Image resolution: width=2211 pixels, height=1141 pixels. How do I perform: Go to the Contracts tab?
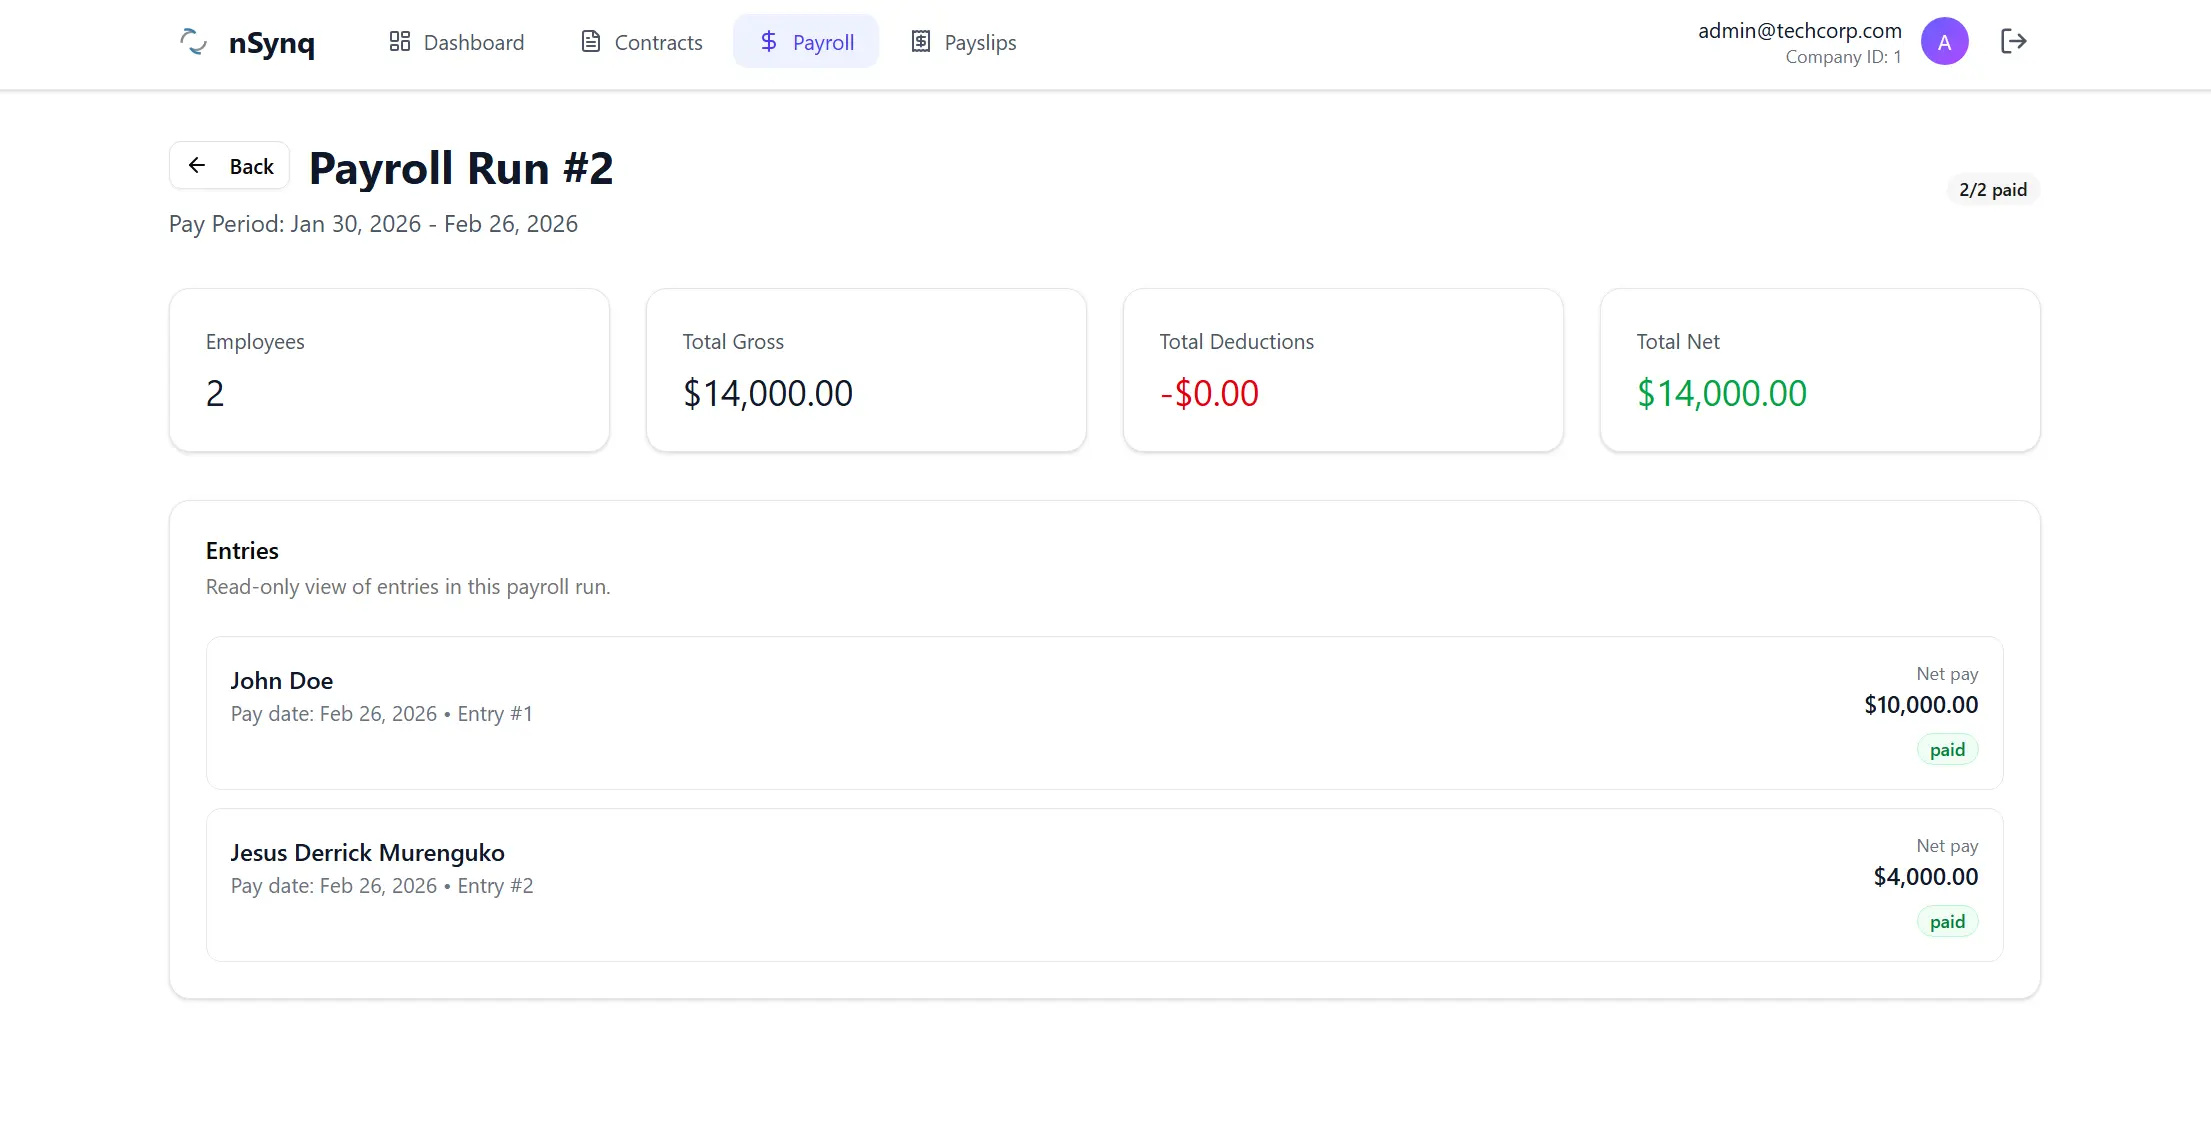[642, 42]
